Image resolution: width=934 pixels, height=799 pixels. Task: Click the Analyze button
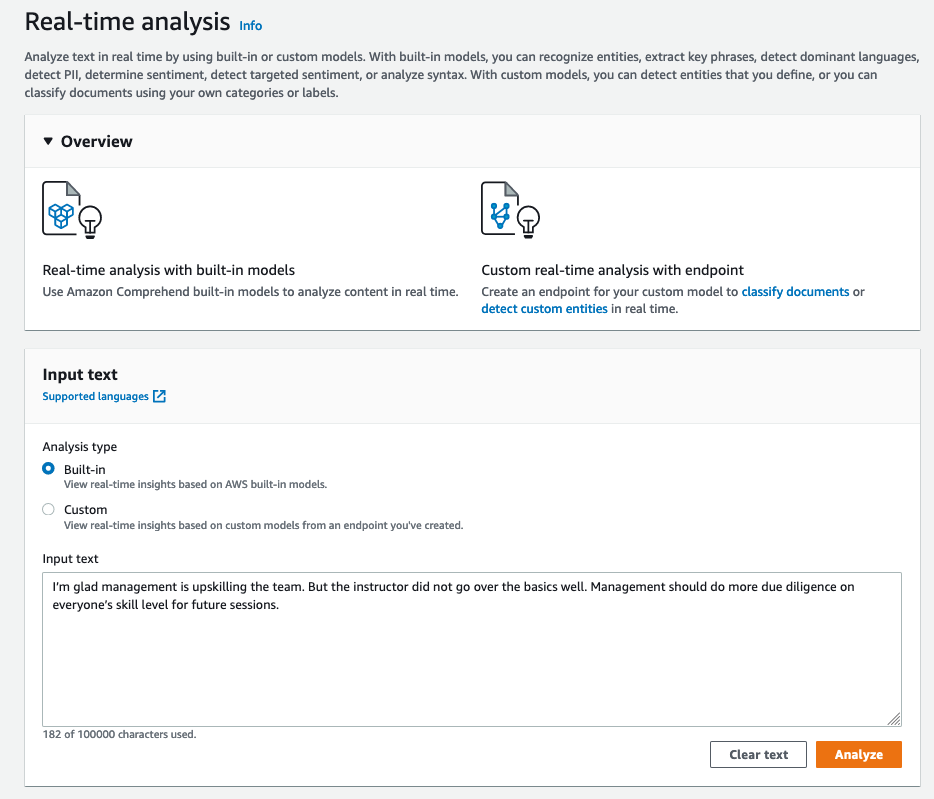click(x=858, y=754)
